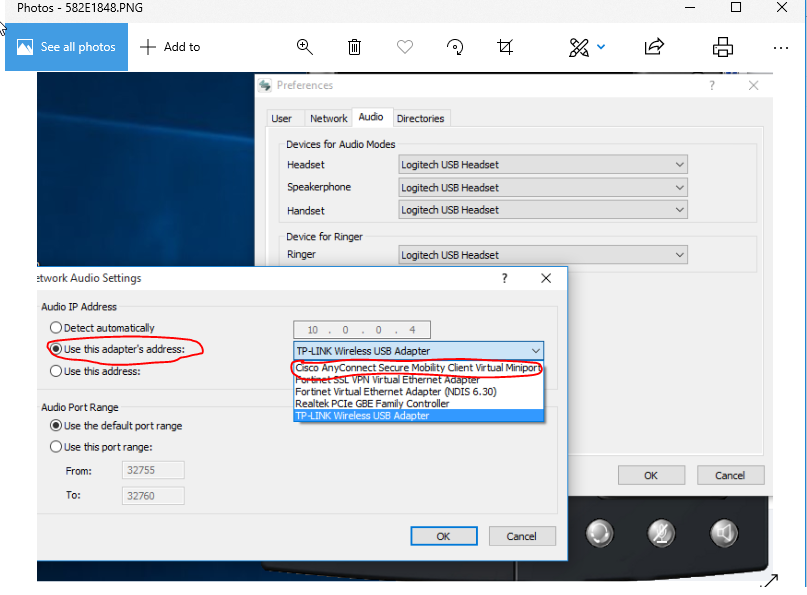Viewport: 807px width, 595px height.
Task: Click the headset button on softphone
Action: [600, 533]
